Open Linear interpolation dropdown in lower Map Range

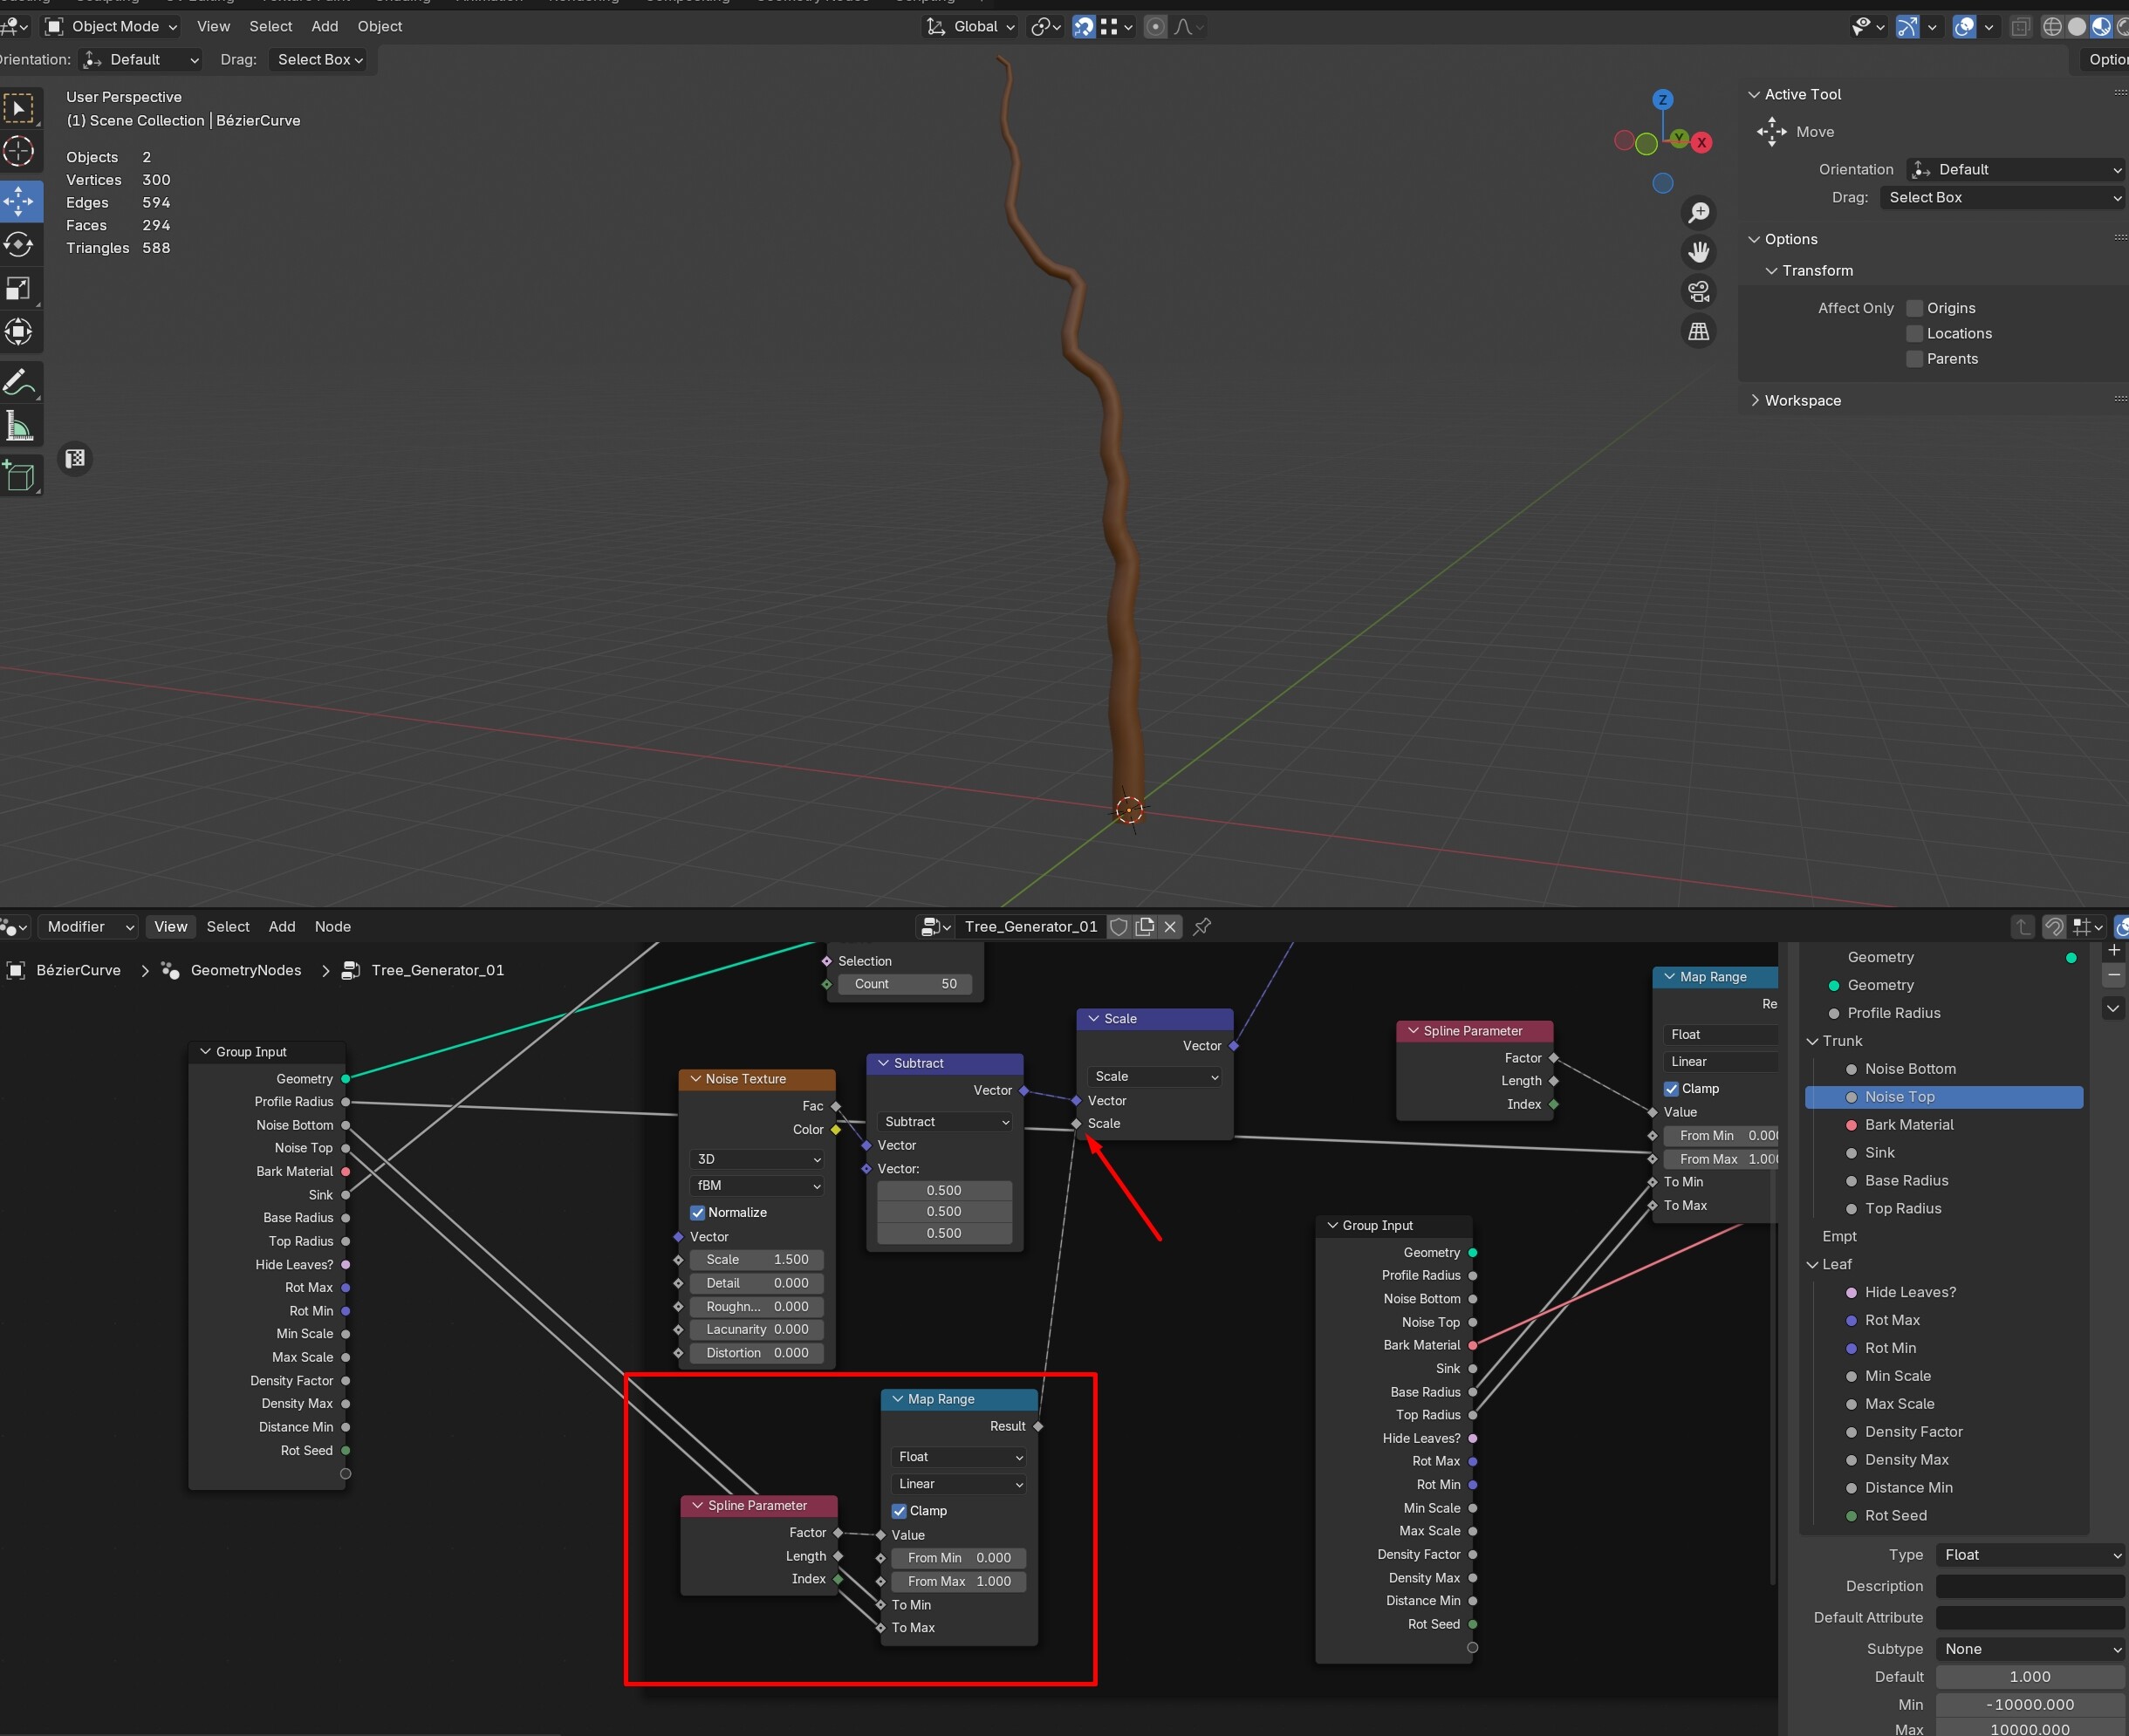tap(958, 1485)
